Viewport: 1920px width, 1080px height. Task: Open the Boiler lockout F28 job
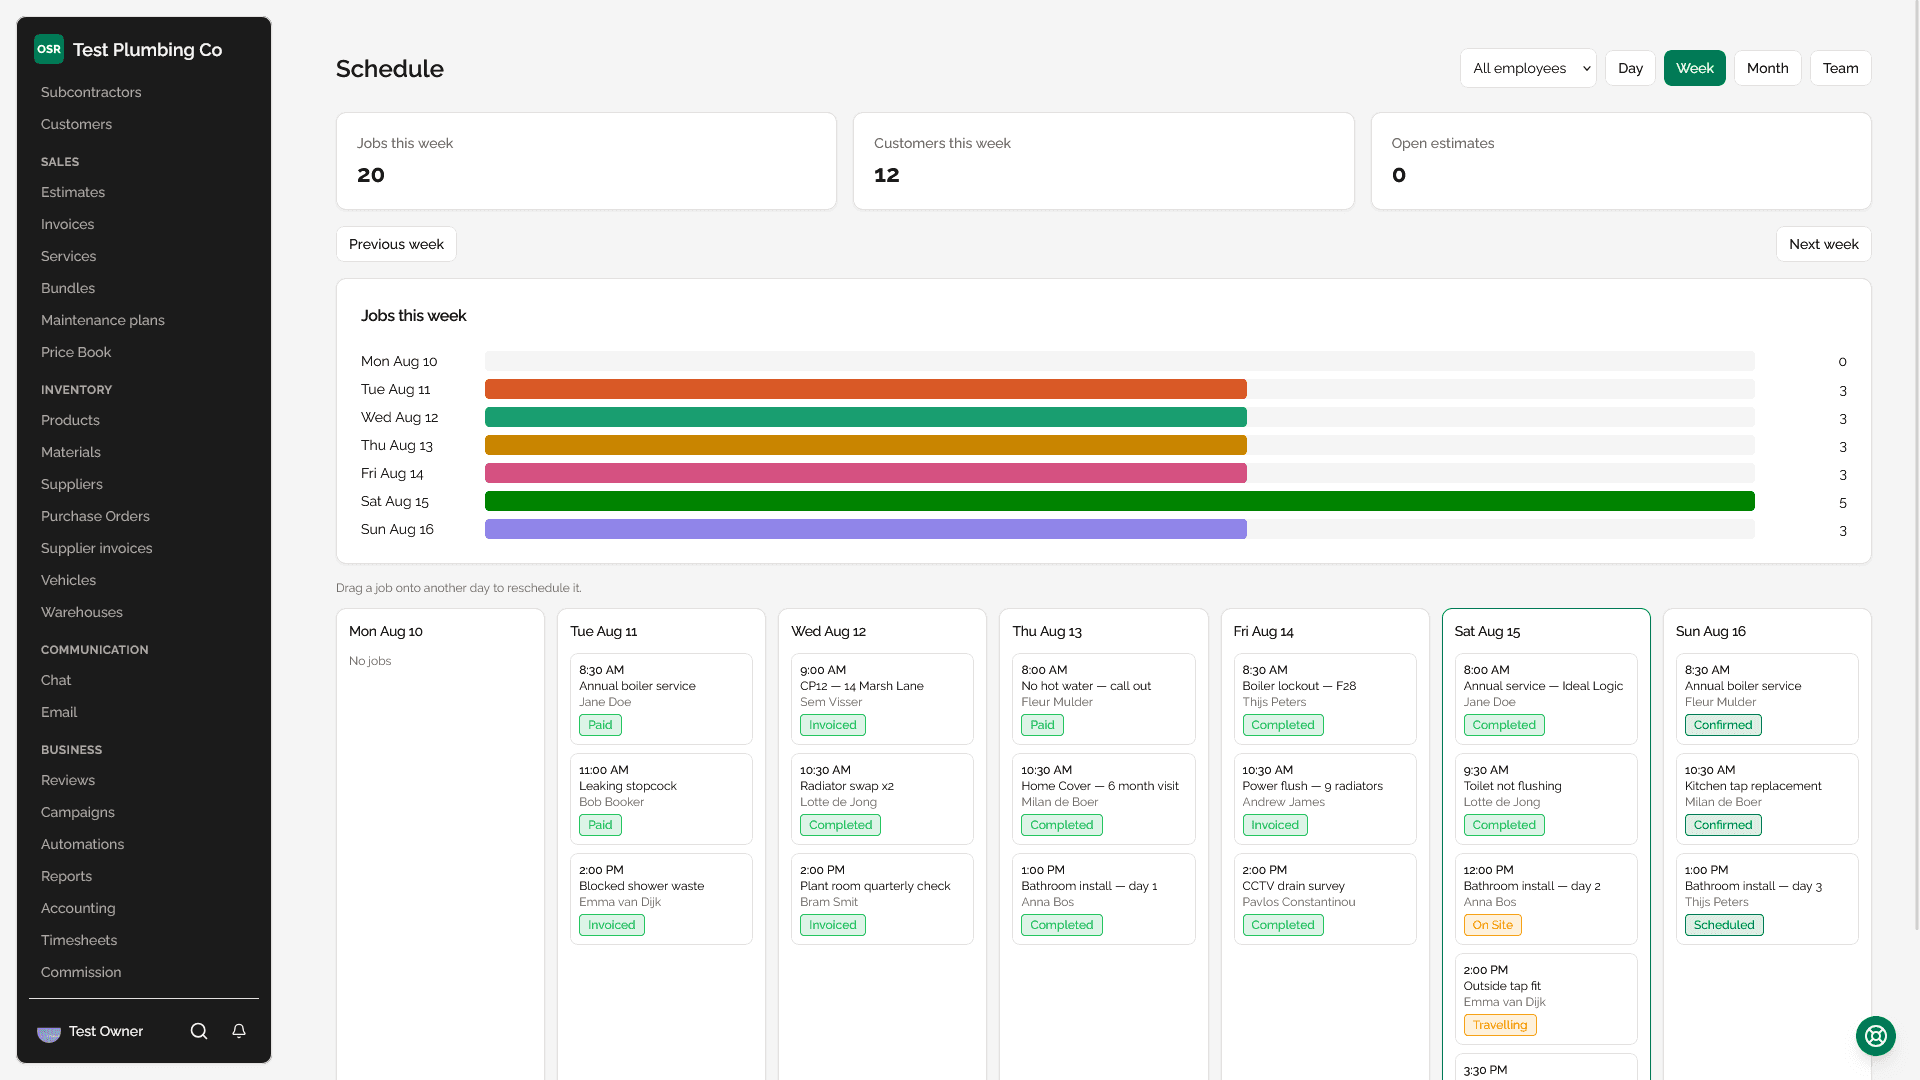1325,699
